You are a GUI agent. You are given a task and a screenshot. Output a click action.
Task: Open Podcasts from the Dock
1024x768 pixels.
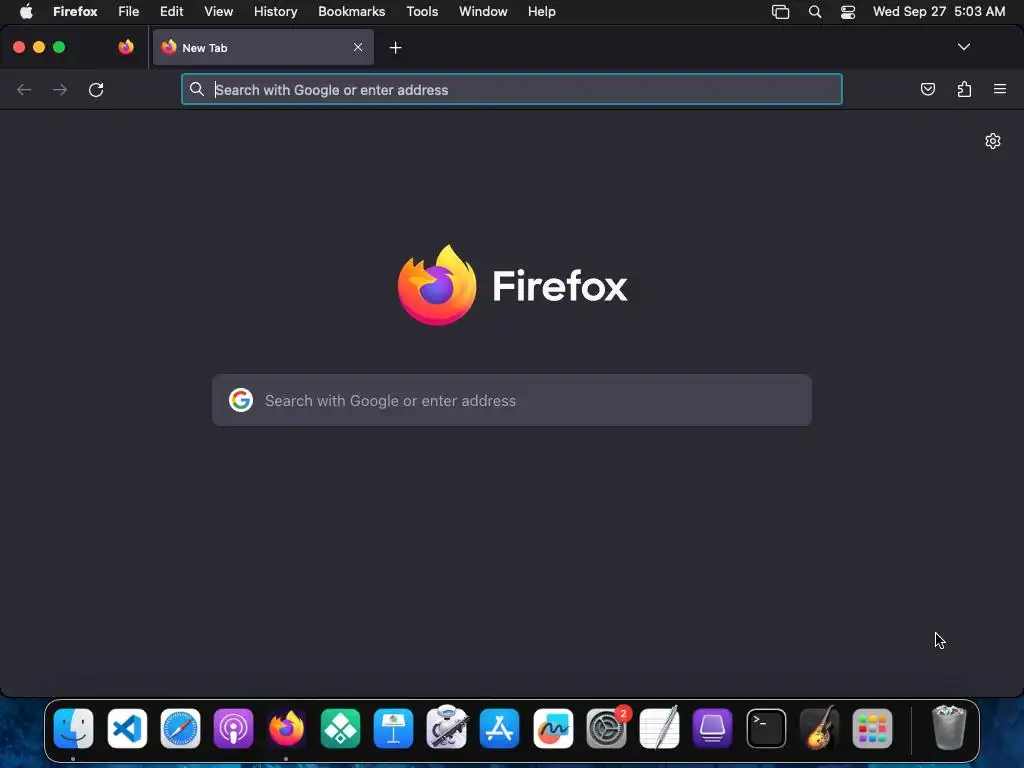pyautogui.click(x=233, y=728)
